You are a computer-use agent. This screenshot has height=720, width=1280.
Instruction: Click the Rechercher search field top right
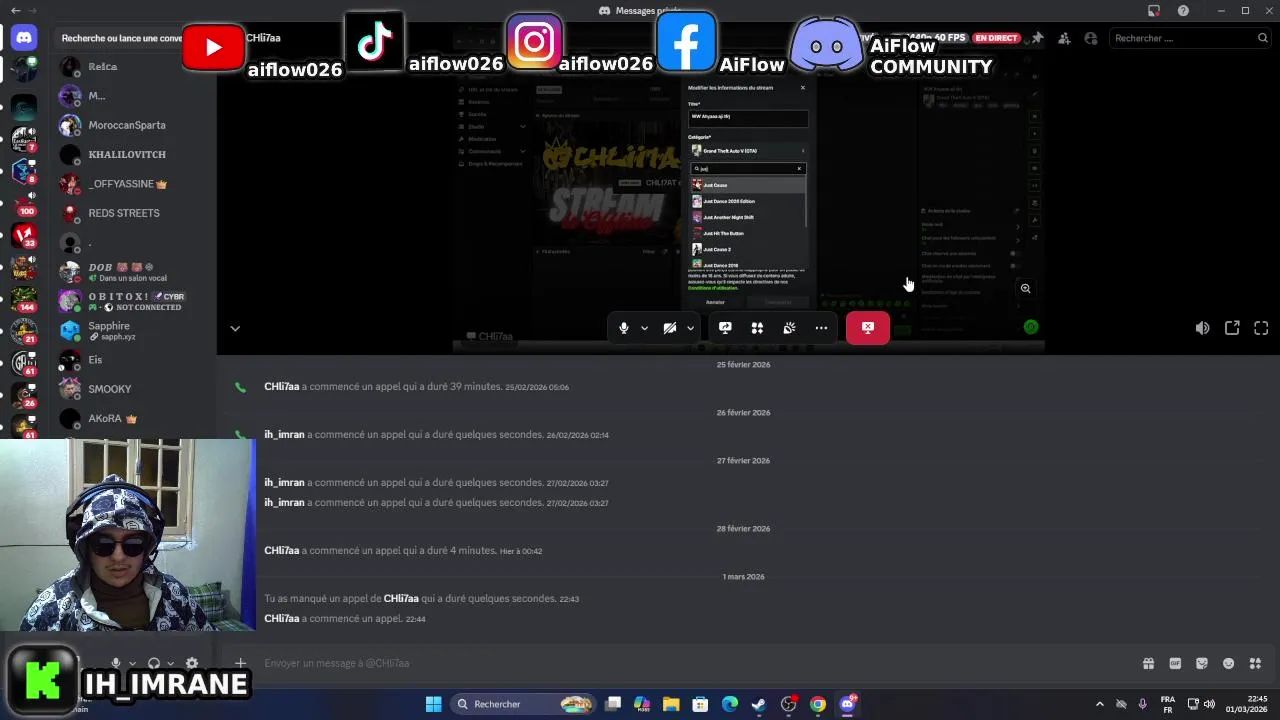(1190, 38)
